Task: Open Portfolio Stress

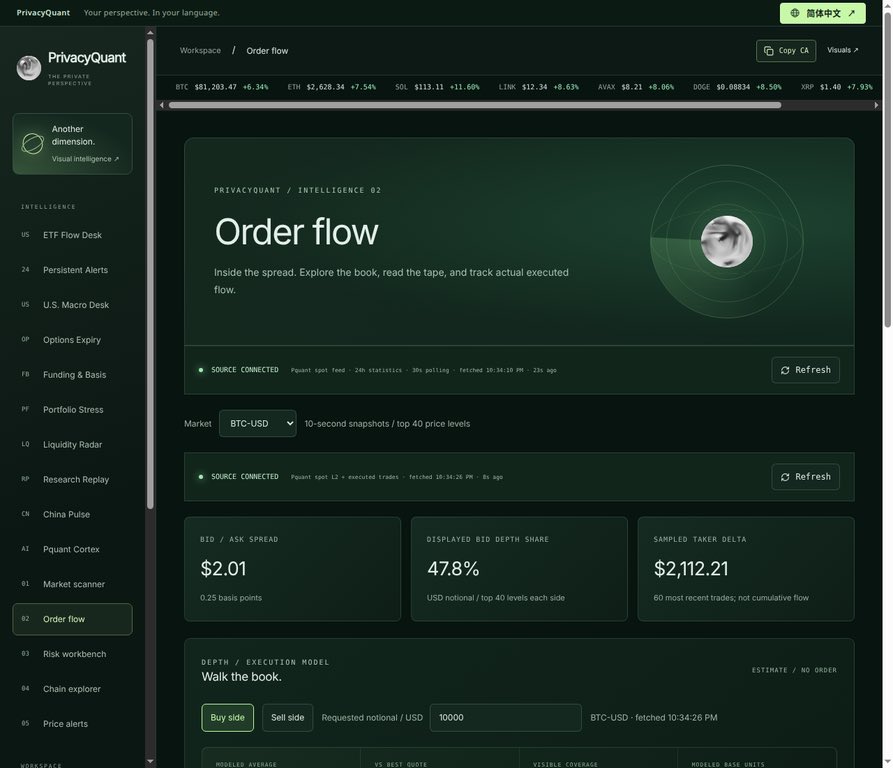Action: pos(72,410)
